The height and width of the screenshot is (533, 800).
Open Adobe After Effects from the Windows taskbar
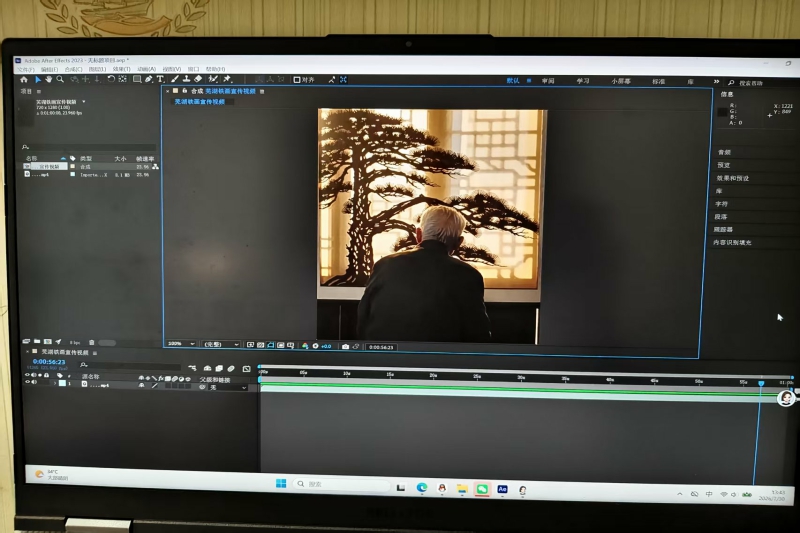tap(503, 489)
